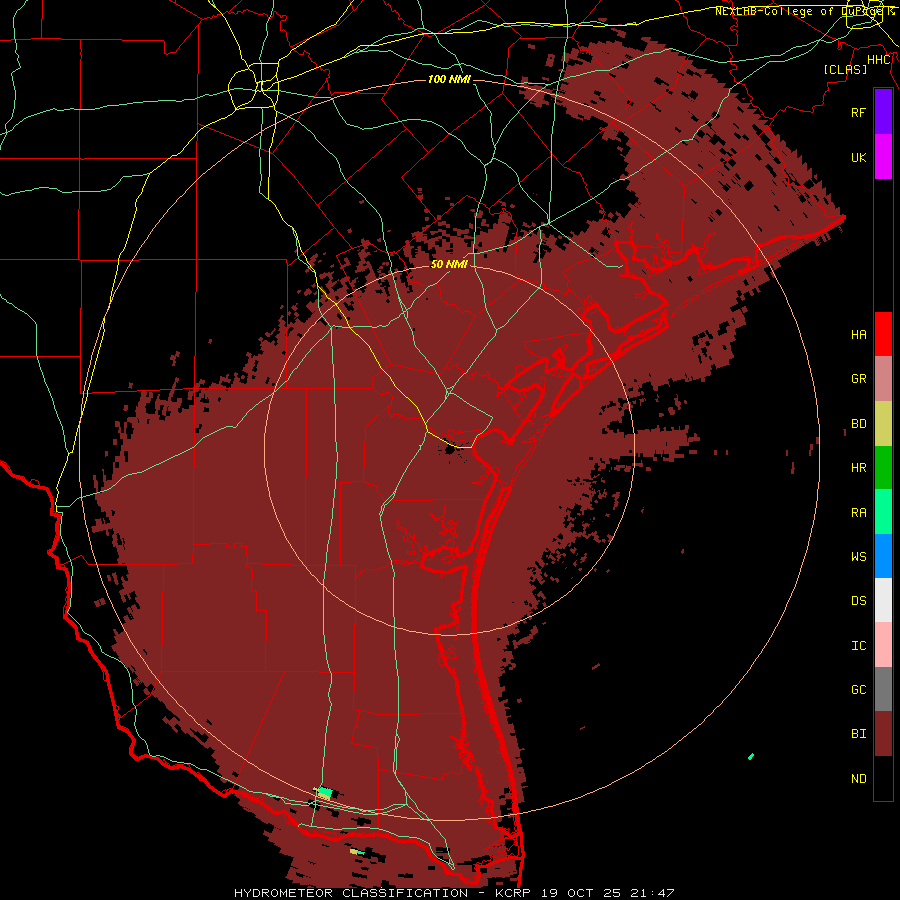The image size is (900, 900).
Task: Click the yellow highway loop circle in the northwest
Action: click(x=253, y=88)
